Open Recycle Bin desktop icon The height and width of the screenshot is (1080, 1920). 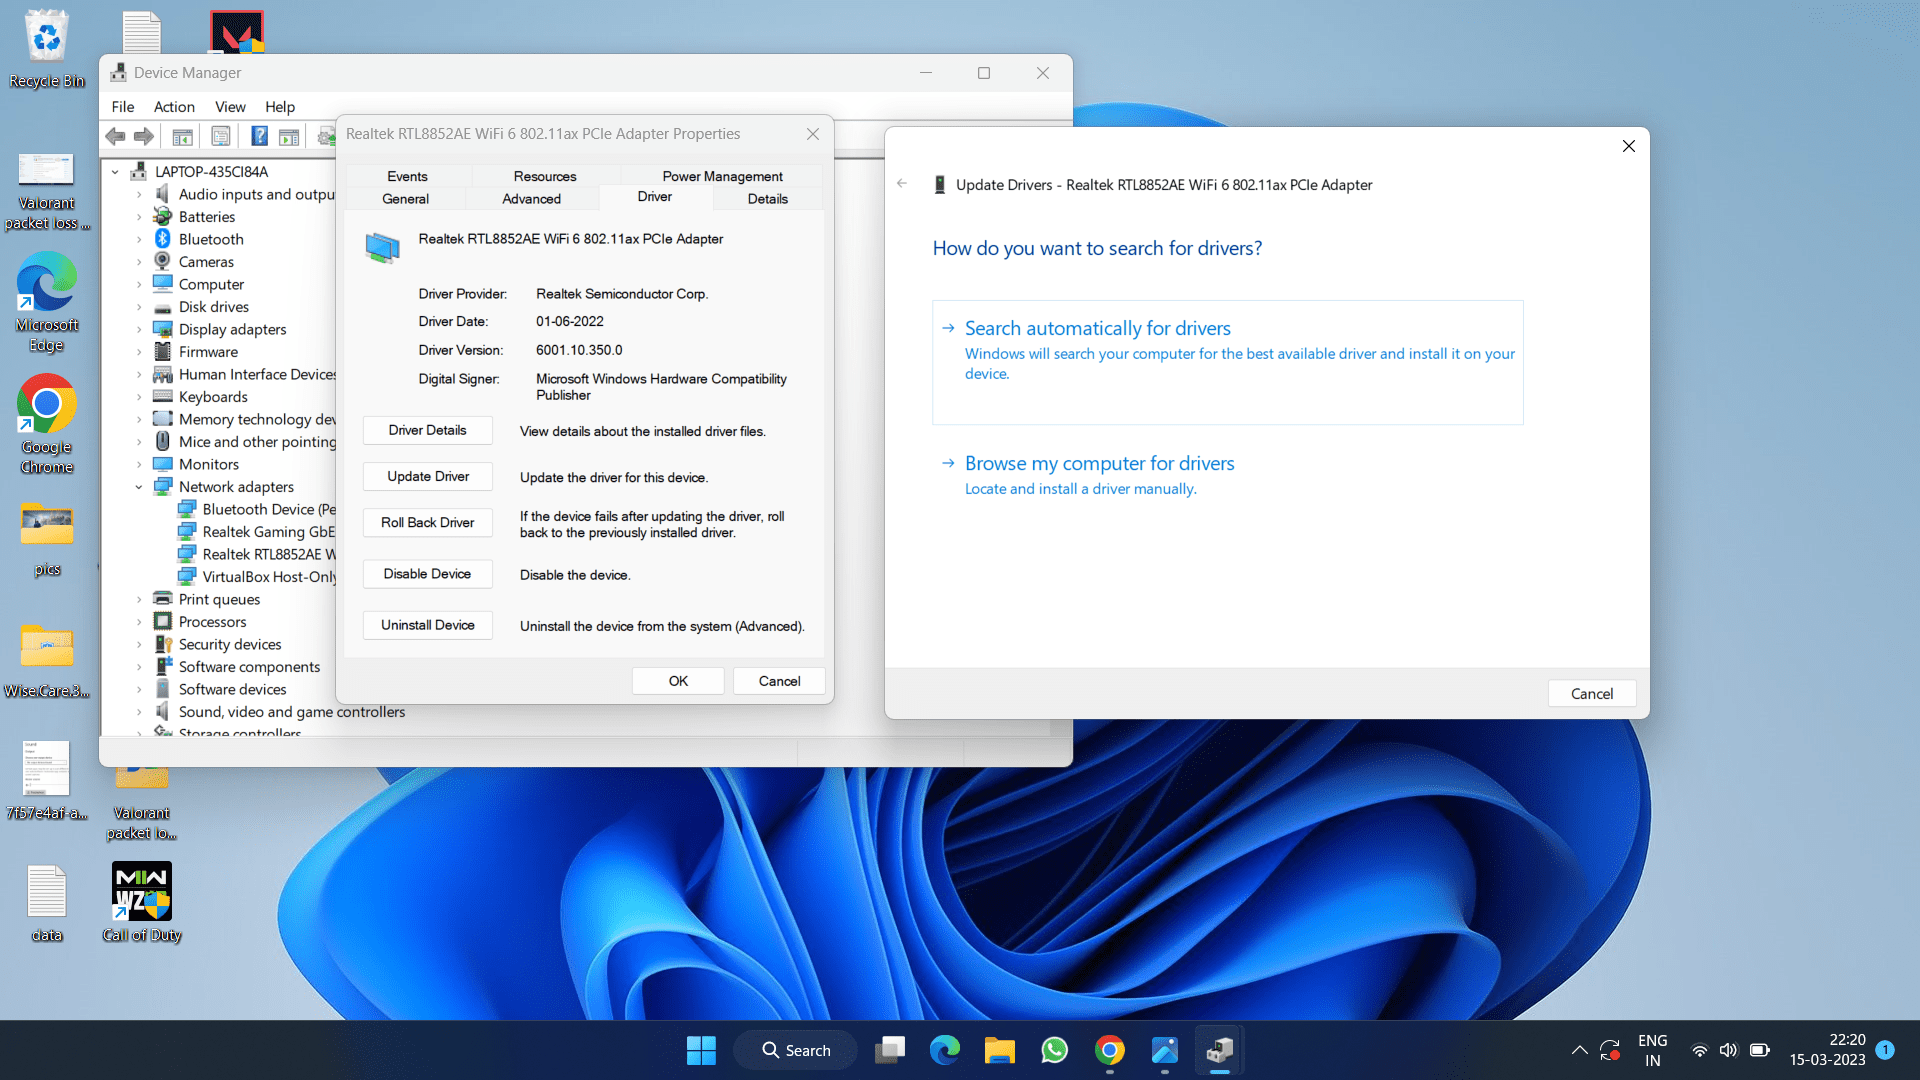click(47, 48)
